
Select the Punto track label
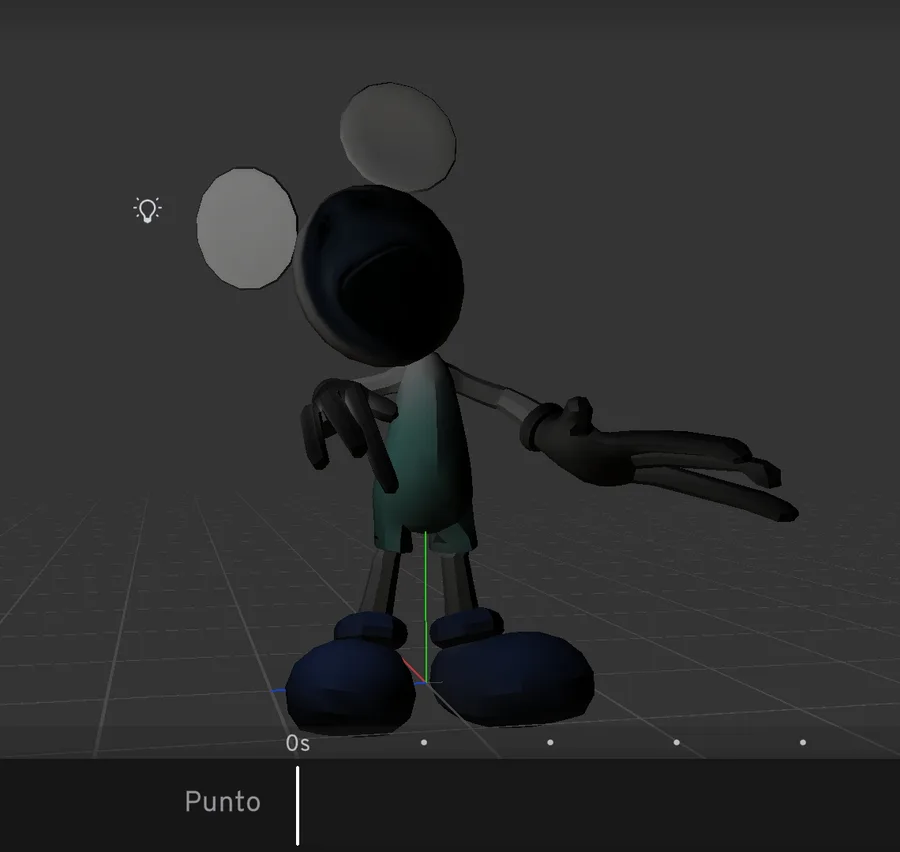click(223, 801)
